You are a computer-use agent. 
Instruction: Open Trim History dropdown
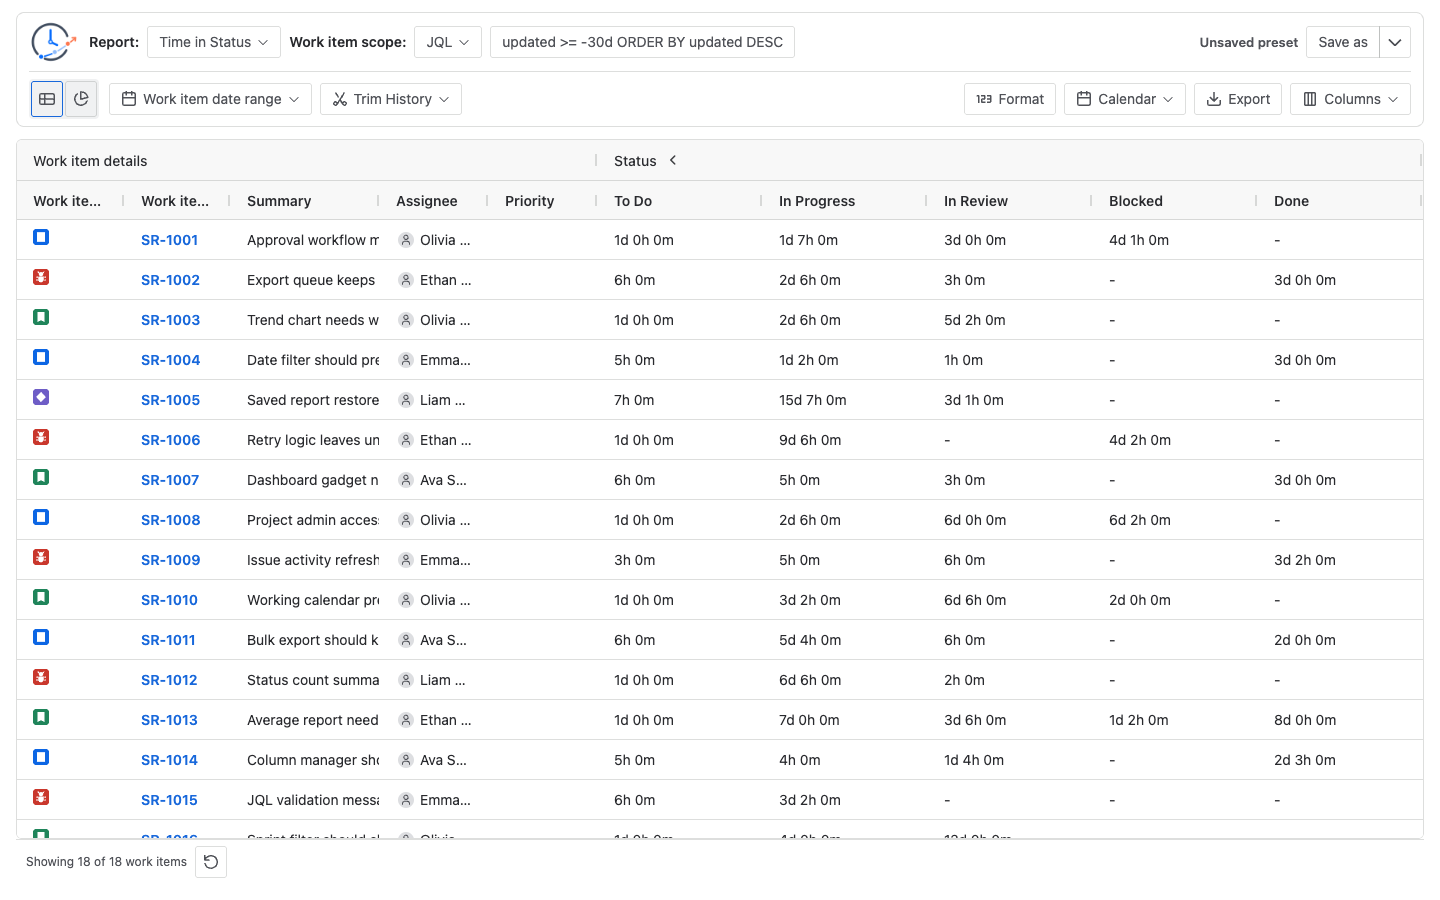click(391, 99)
